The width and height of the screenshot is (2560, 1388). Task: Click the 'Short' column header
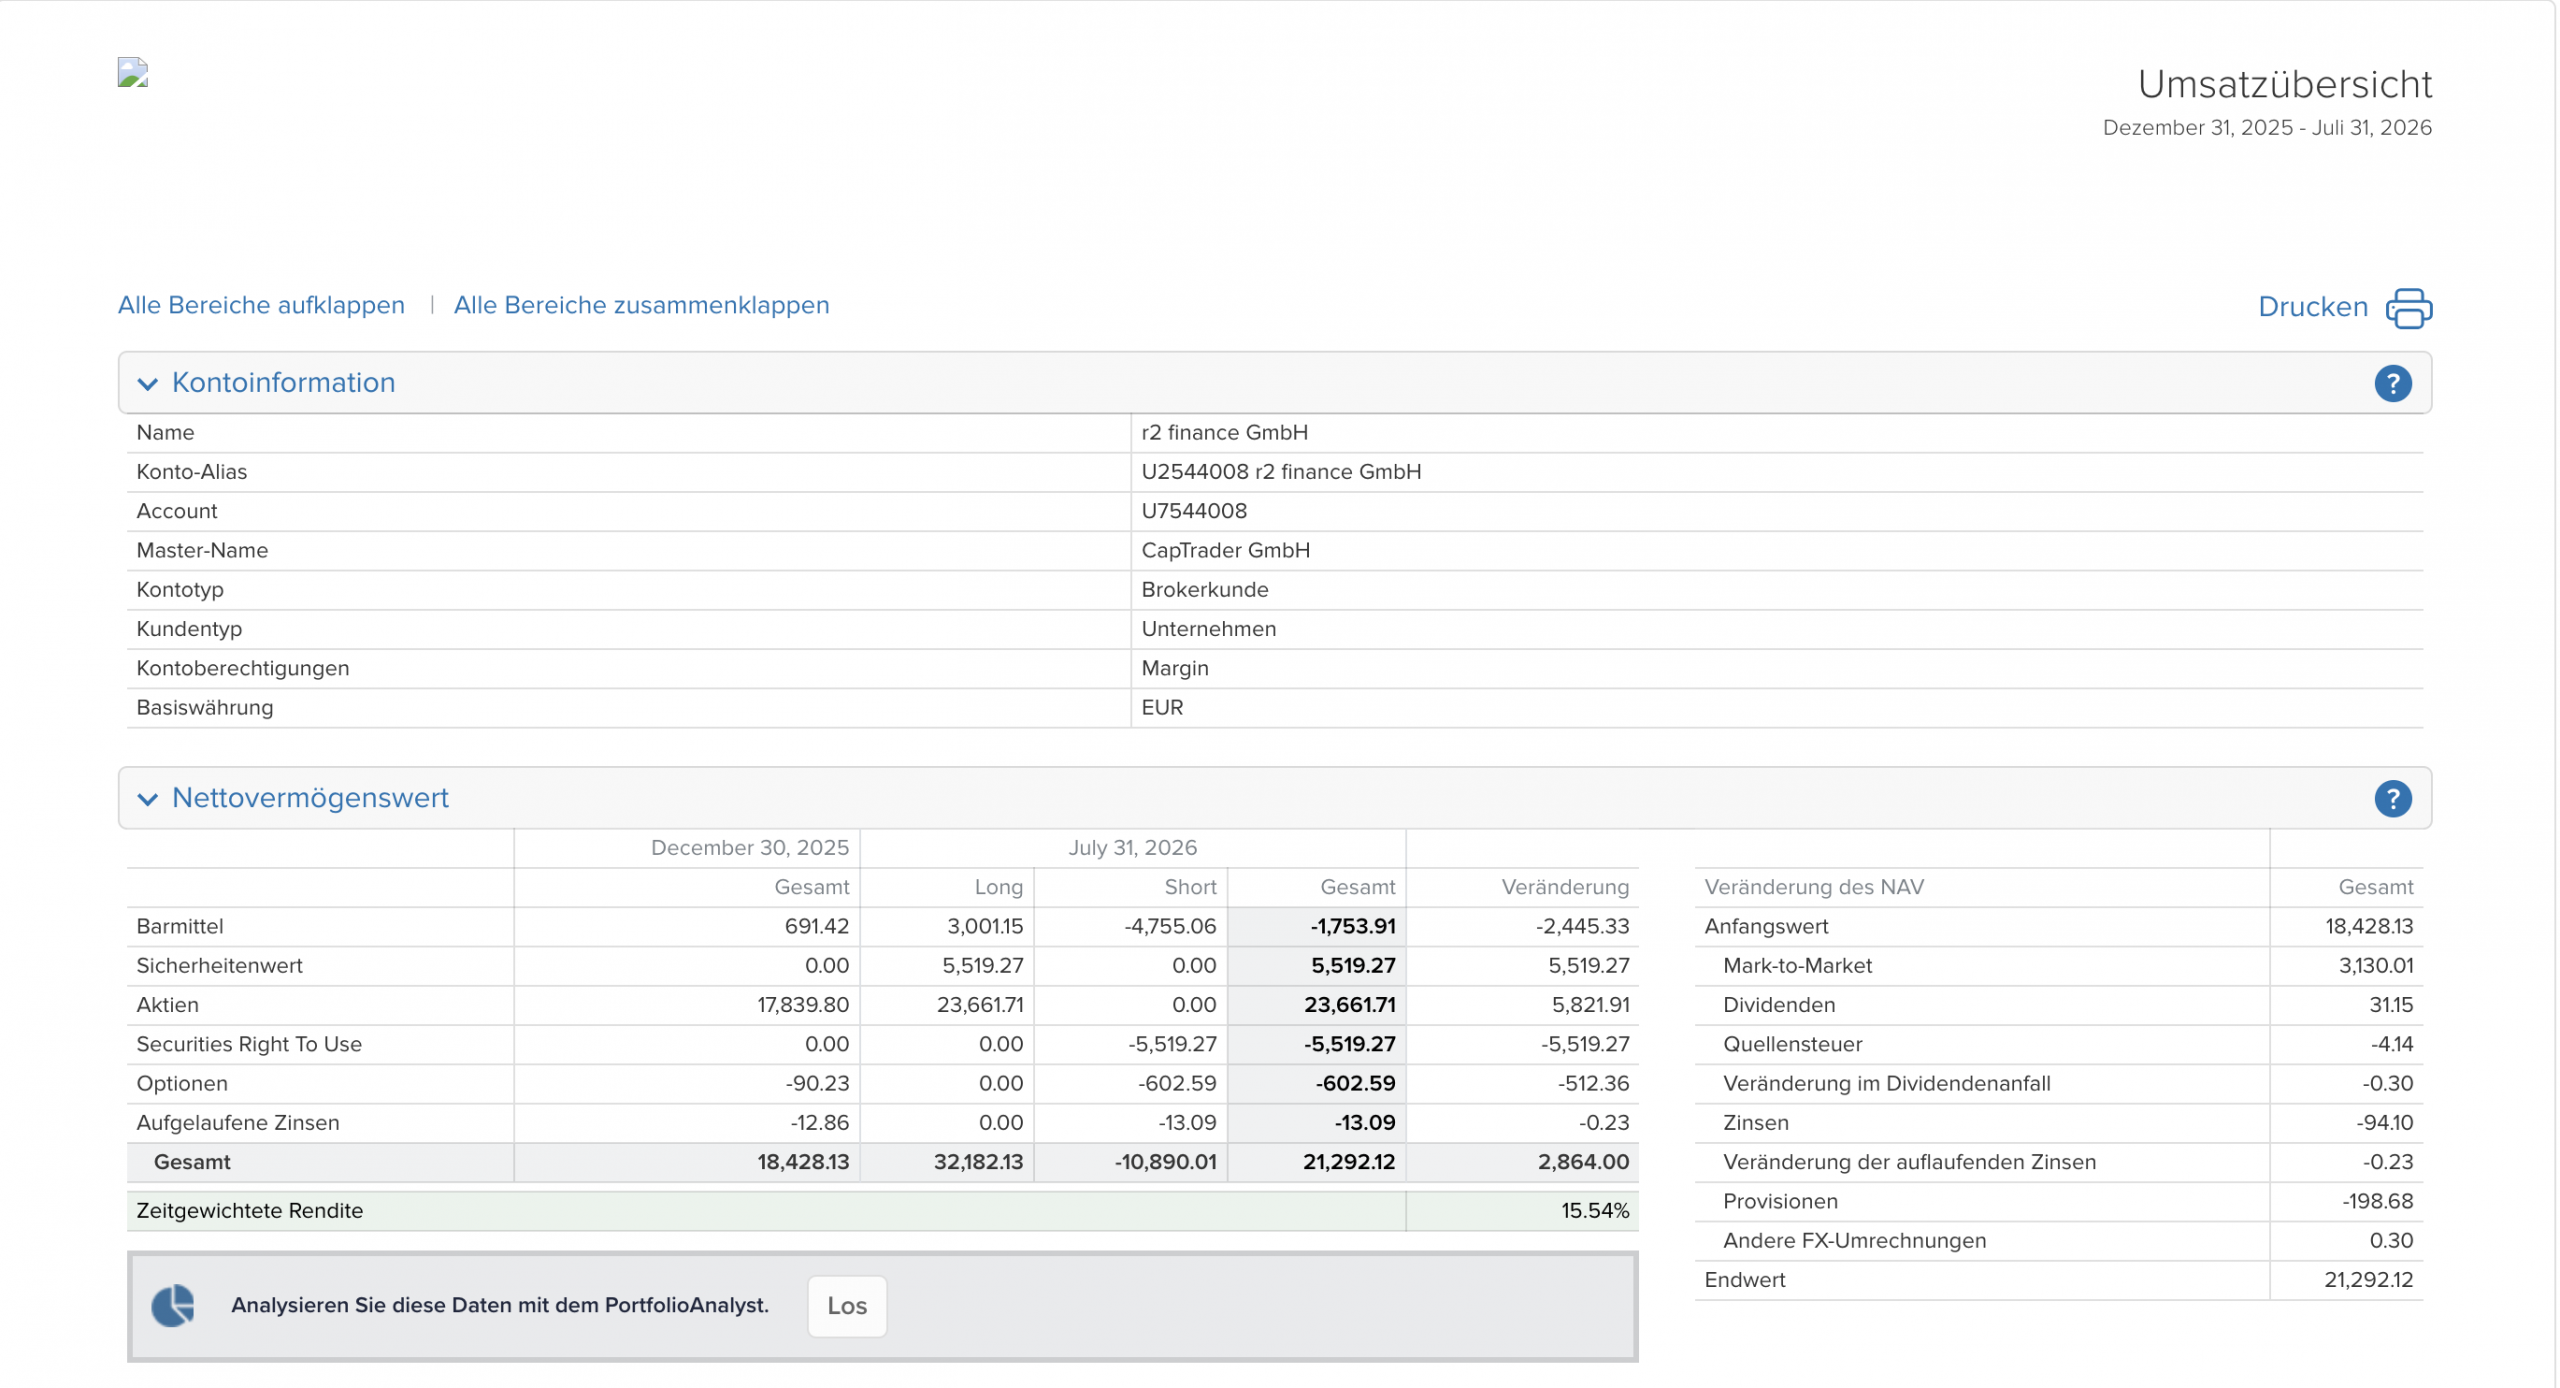[1190, 887]
